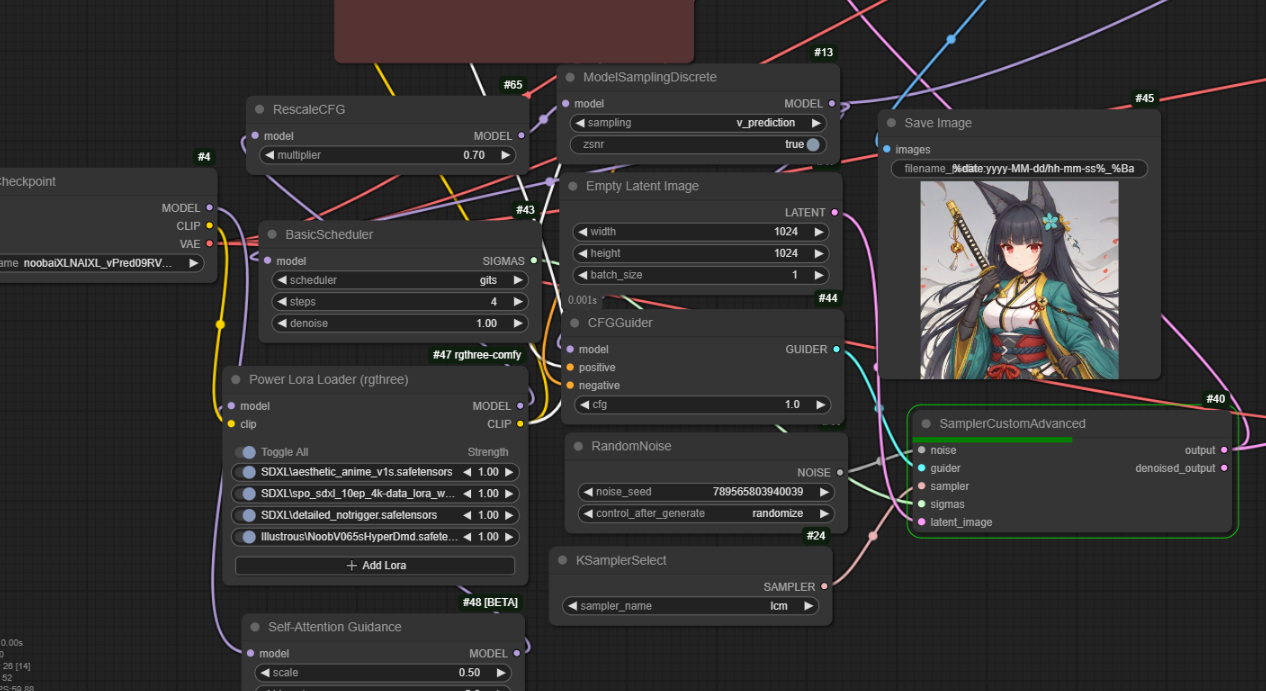Collapse the ModelSamplingDiscrete node via title dot

[570, 77]
